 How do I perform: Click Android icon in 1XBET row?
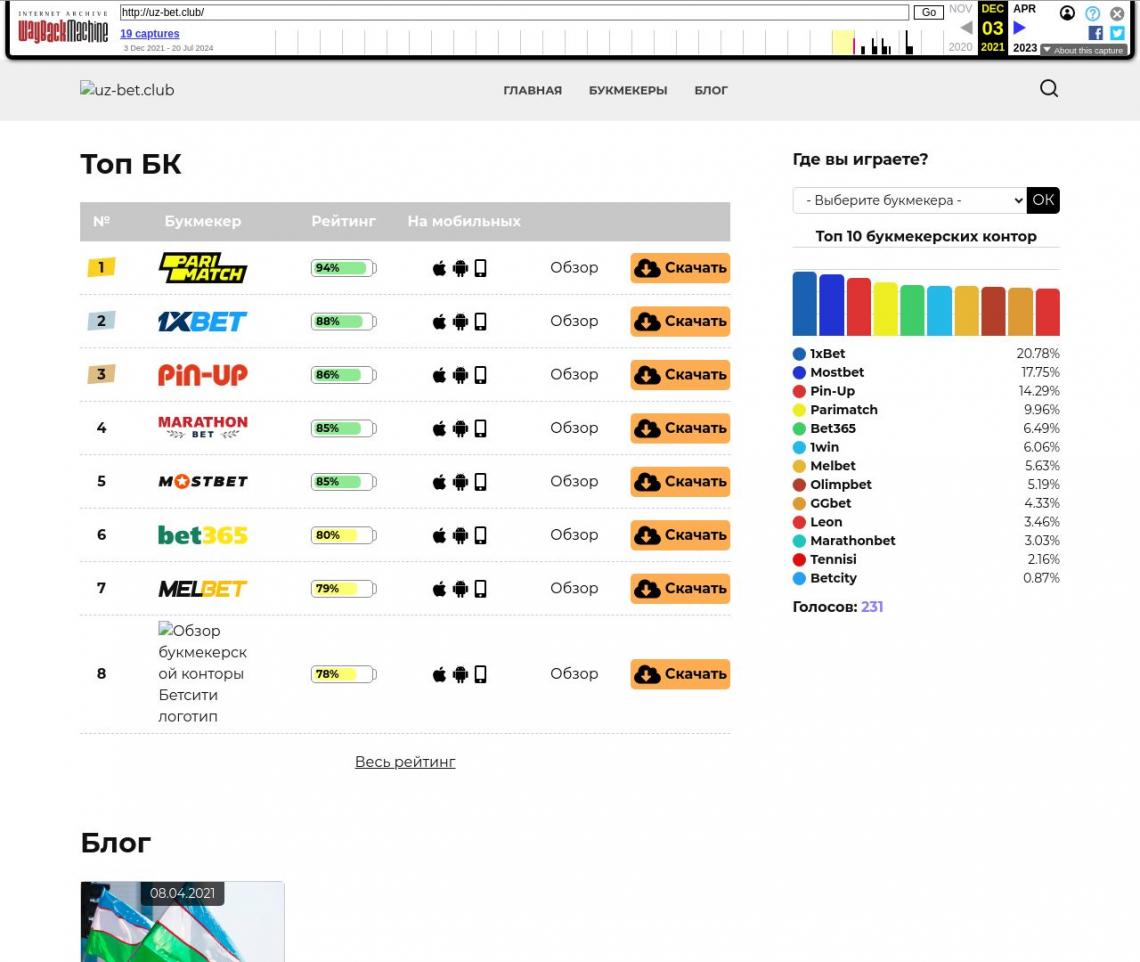pos(460,321)
